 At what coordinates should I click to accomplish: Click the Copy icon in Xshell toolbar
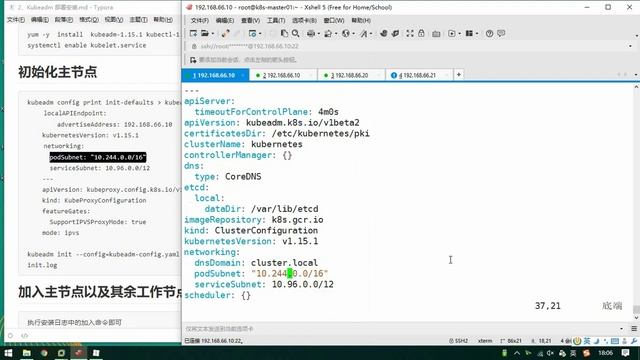click(x=284, y=33)
